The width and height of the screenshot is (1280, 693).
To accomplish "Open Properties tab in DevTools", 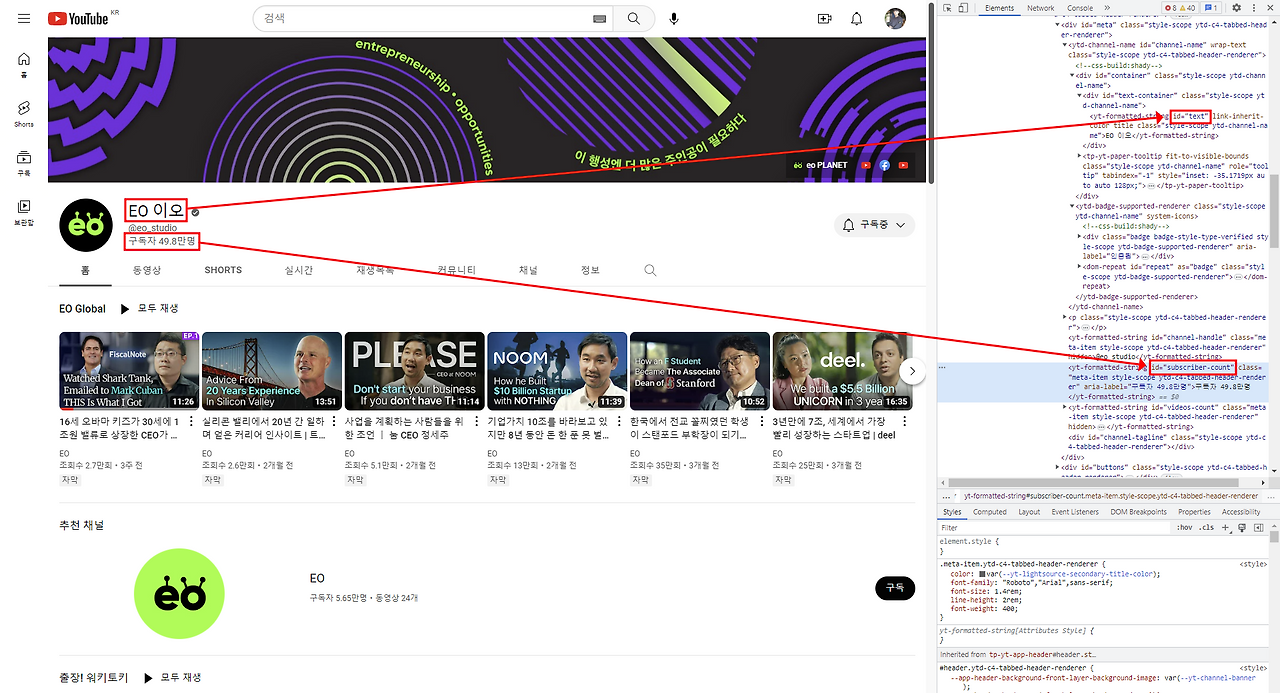I will point(1194,512).
